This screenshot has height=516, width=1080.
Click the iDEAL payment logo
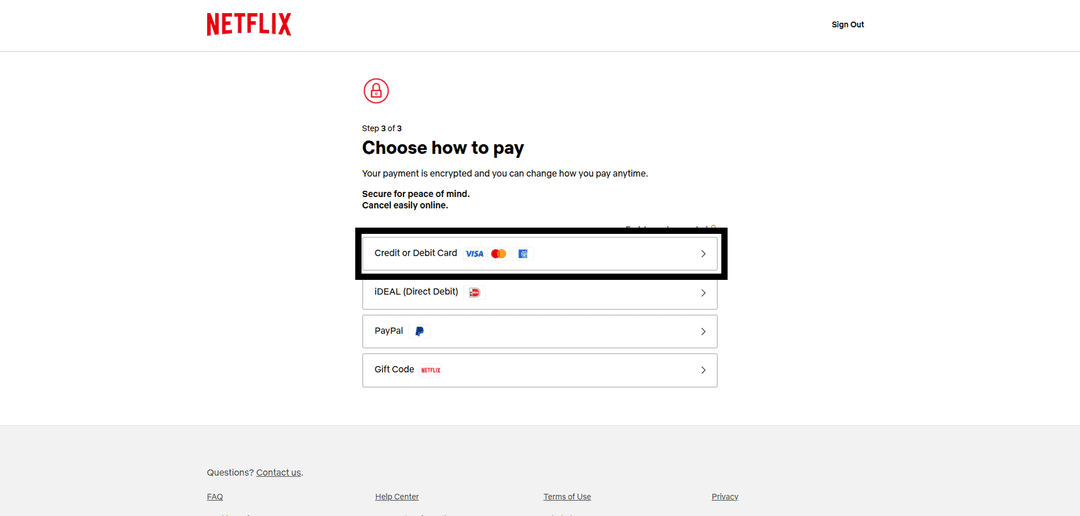click(475, 293)
